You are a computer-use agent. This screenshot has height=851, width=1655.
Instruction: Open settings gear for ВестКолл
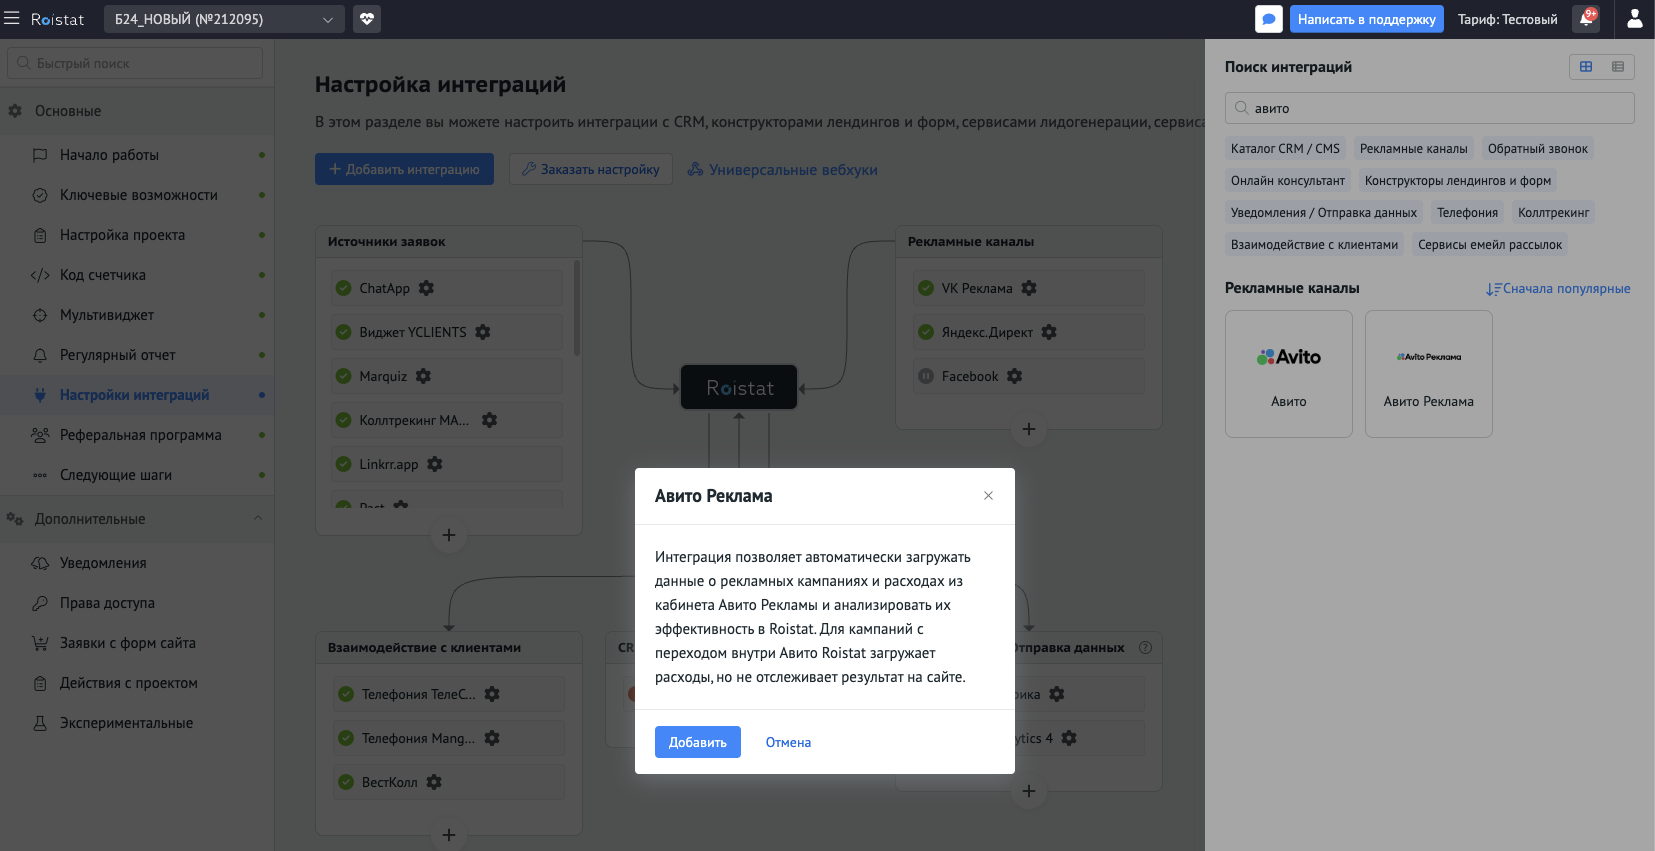(x=434, y=782)
